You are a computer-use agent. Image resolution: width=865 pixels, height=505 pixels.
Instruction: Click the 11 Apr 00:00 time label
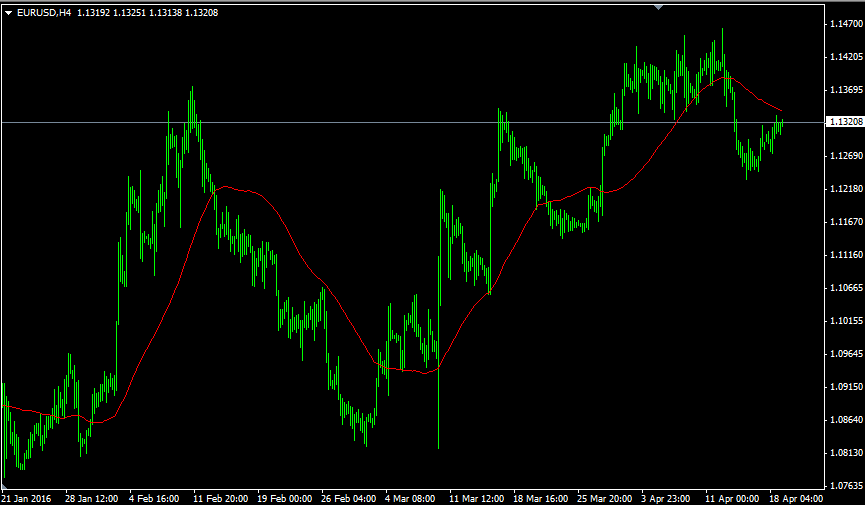[x=732, y=498]
